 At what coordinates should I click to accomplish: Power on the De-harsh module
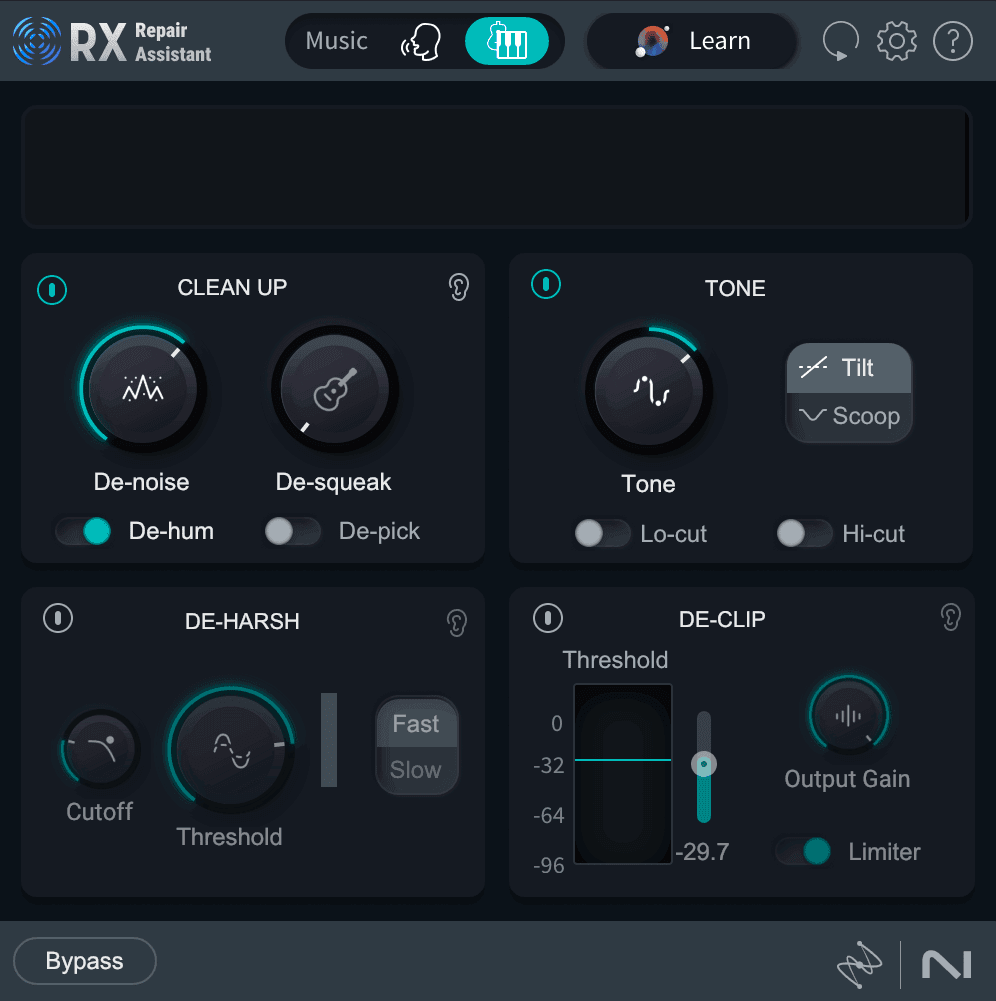click(x=58, y=618)
